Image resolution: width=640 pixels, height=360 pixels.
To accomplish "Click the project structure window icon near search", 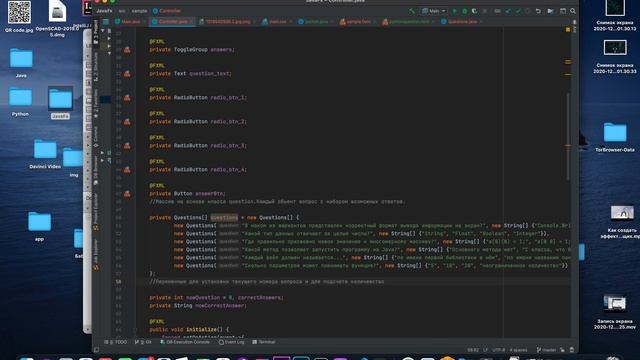I will pos(563,11).
